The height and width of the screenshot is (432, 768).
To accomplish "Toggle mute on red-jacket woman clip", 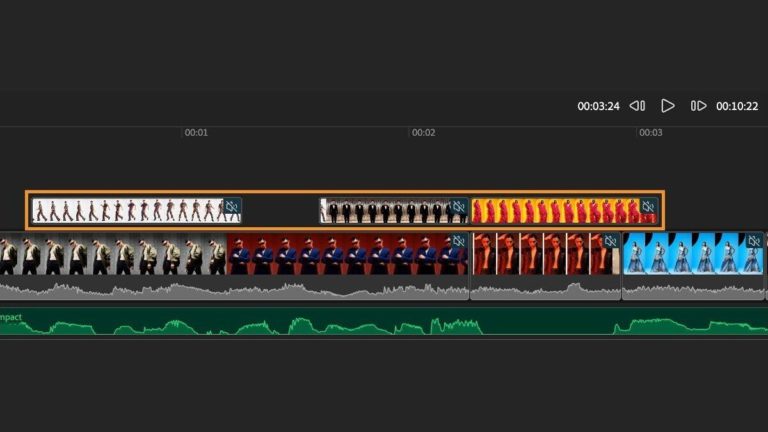I will click(610, 241).
